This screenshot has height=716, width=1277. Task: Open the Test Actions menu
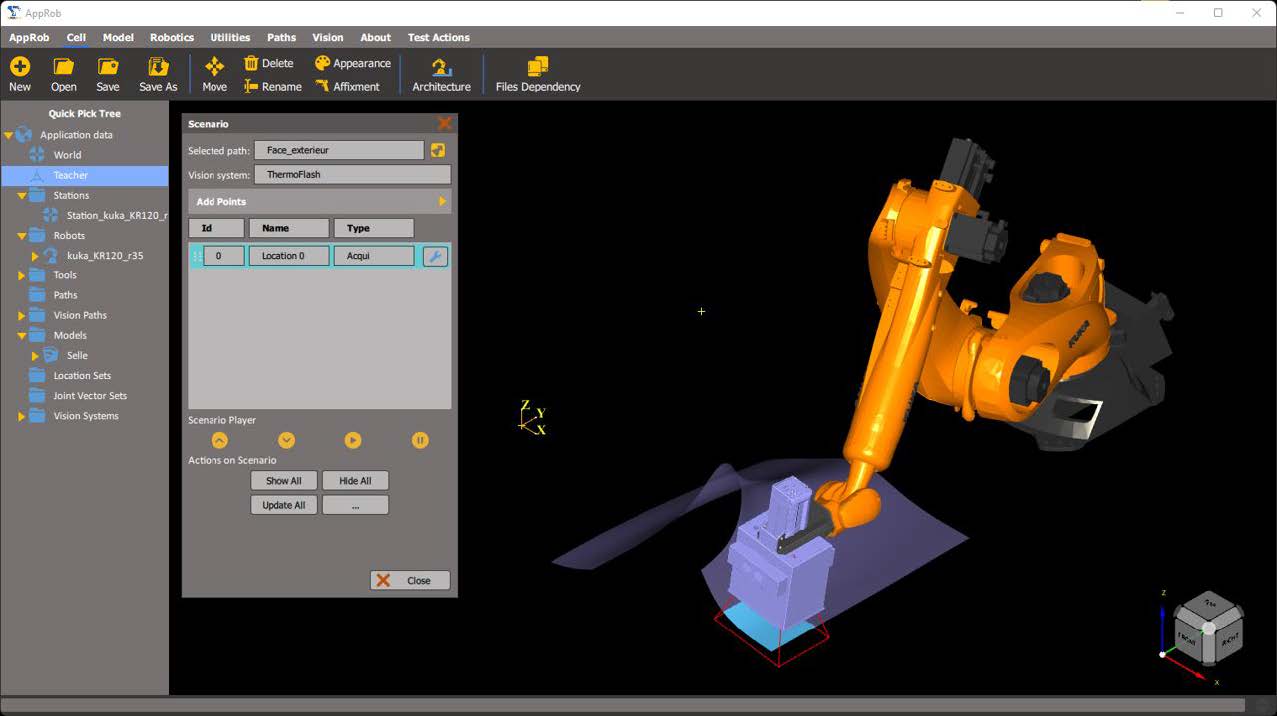[438, 37]
